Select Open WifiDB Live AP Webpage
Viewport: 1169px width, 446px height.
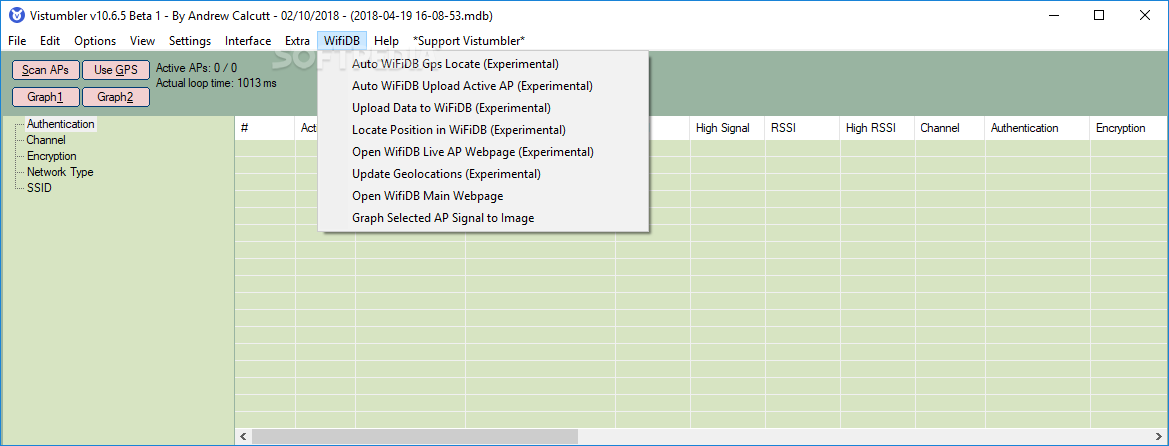point(484,152)
